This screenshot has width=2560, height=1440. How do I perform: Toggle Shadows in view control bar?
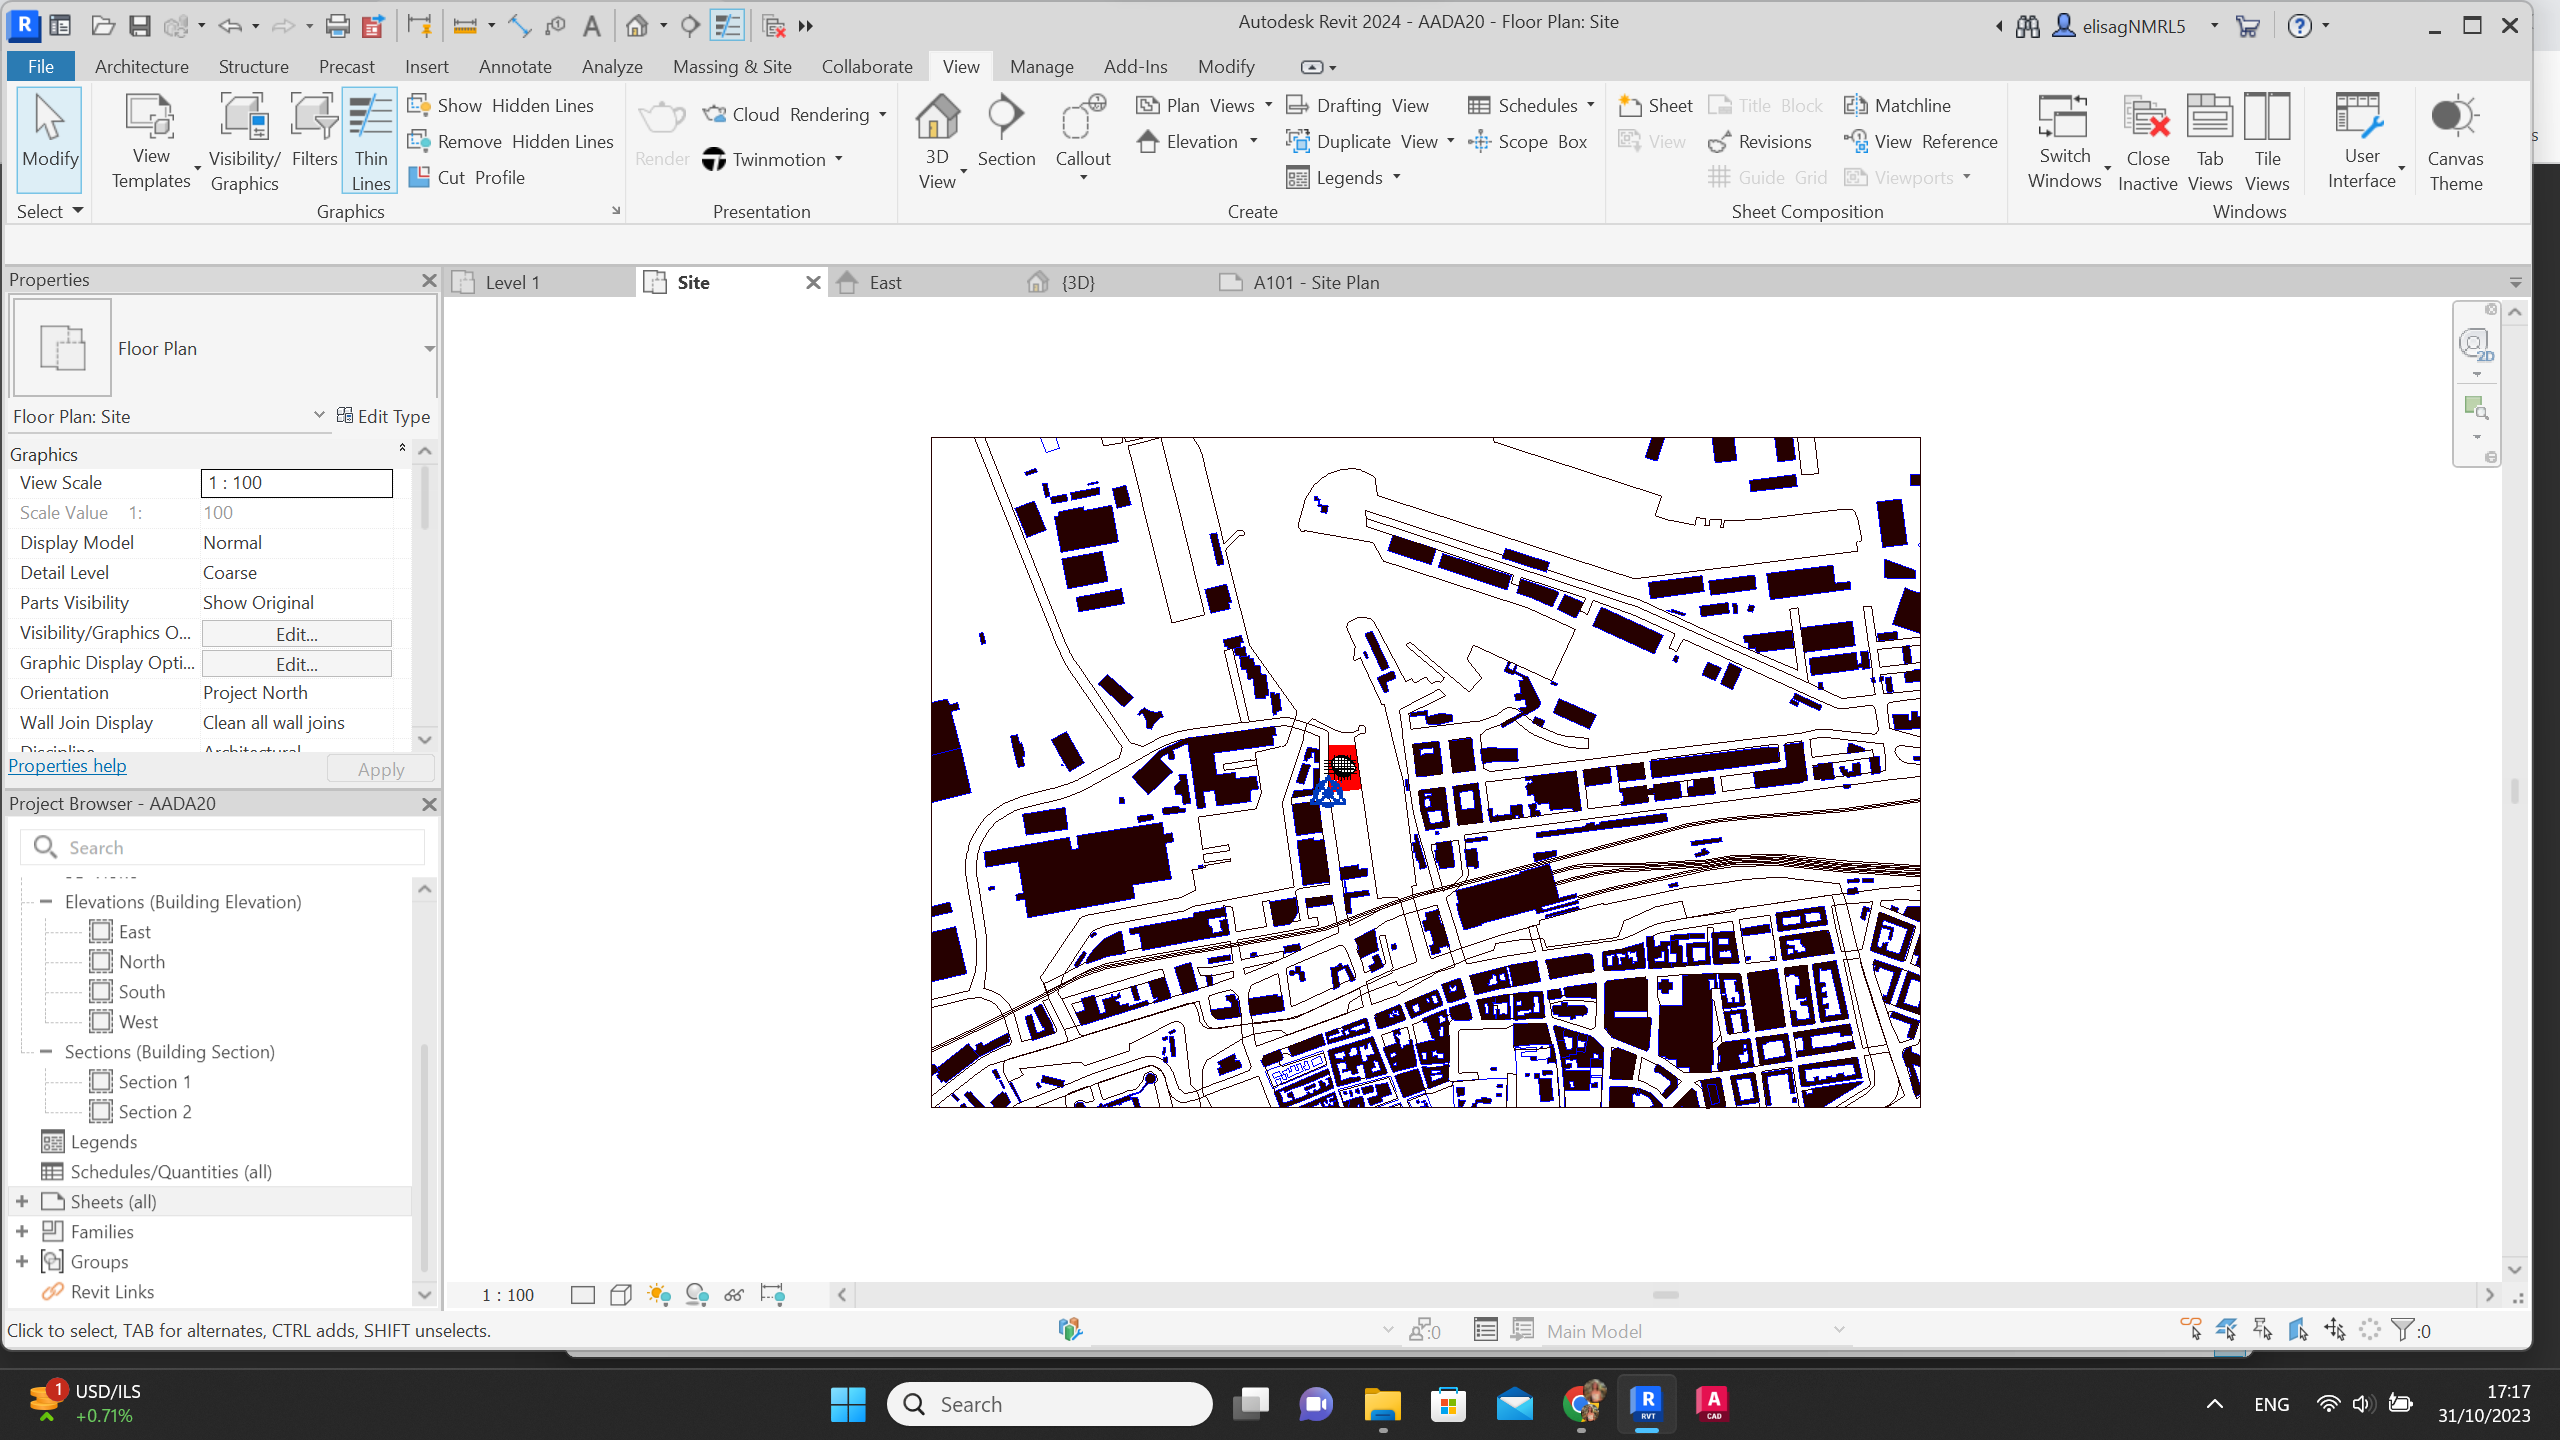(697, 1295)
